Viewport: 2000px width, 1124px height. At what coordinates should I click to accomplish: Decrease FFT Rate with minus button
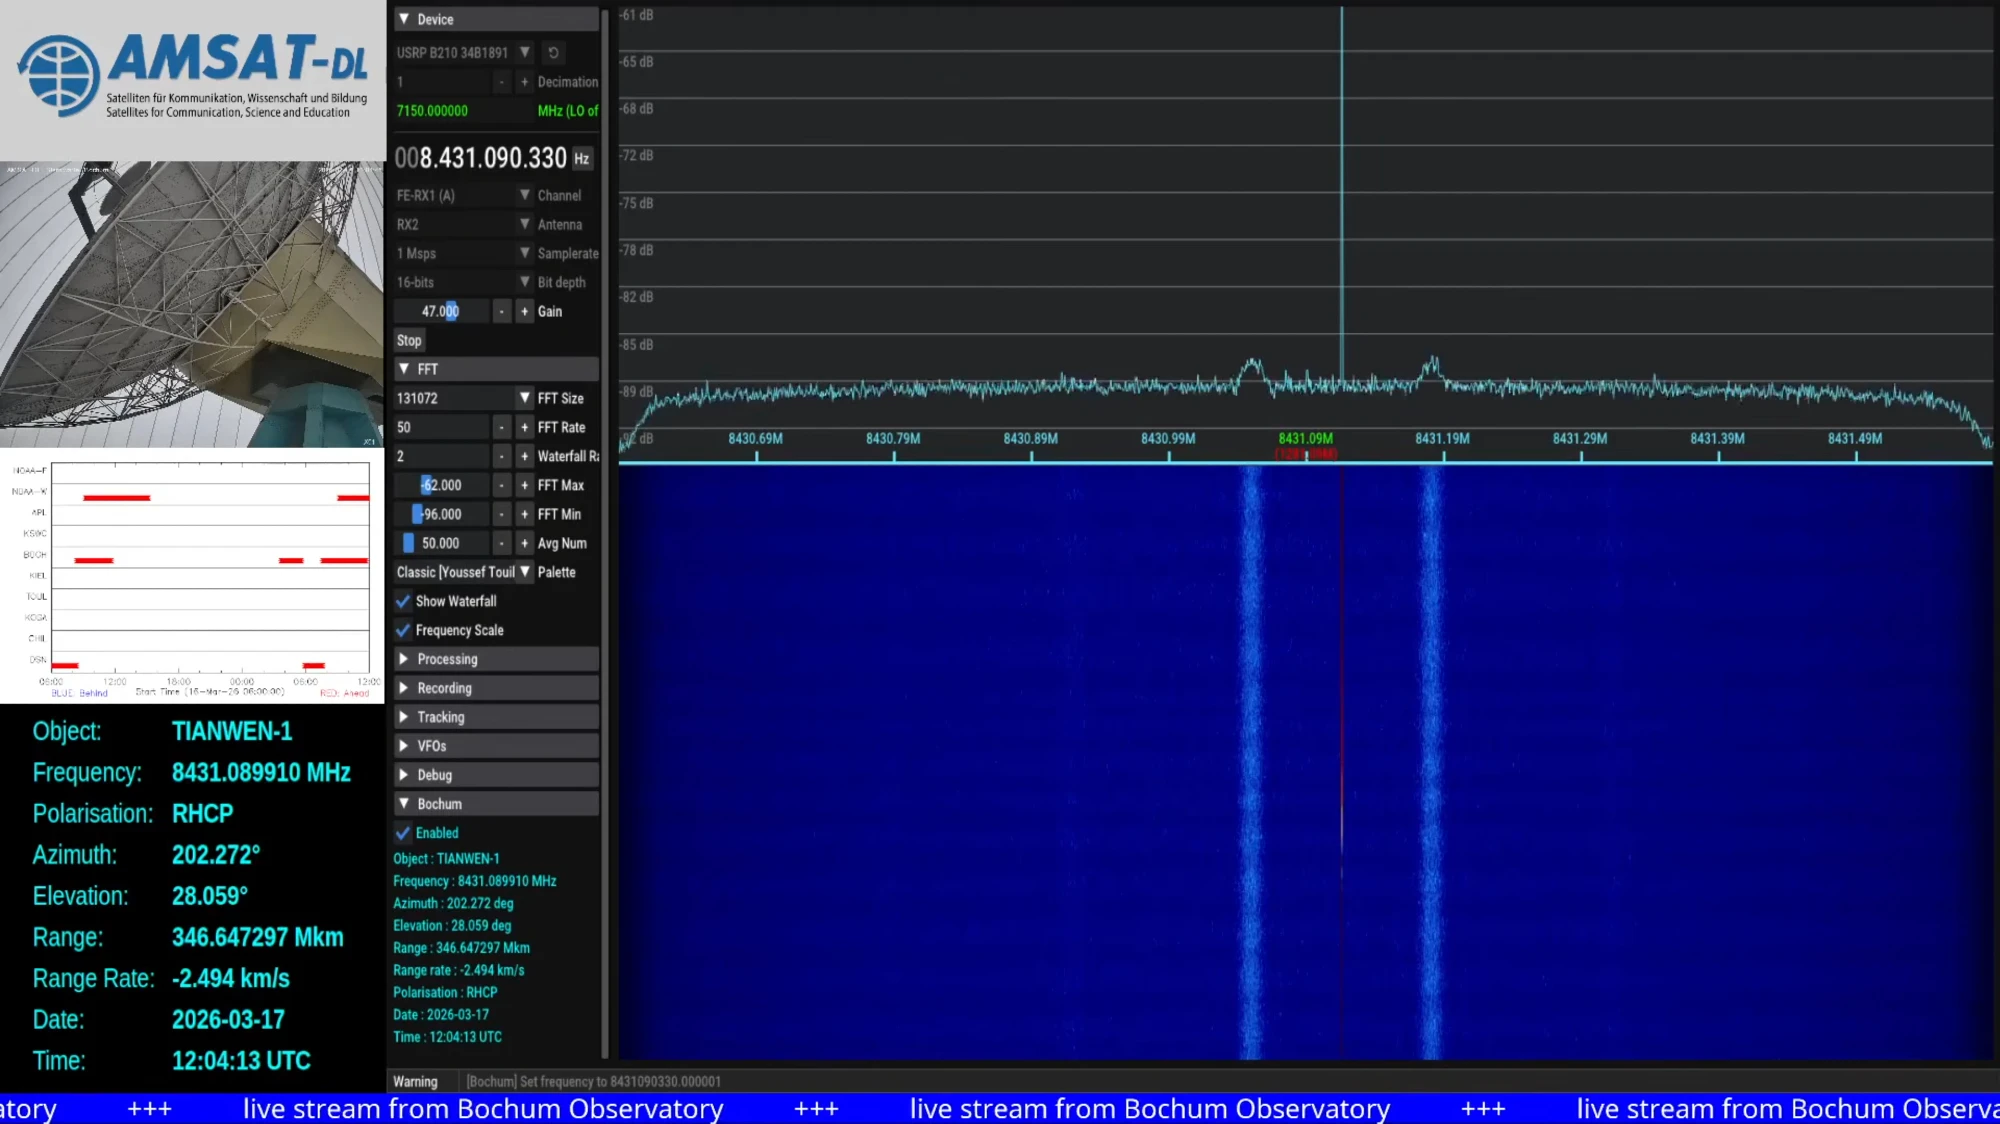pyautogui.click(x=502, y=428)
